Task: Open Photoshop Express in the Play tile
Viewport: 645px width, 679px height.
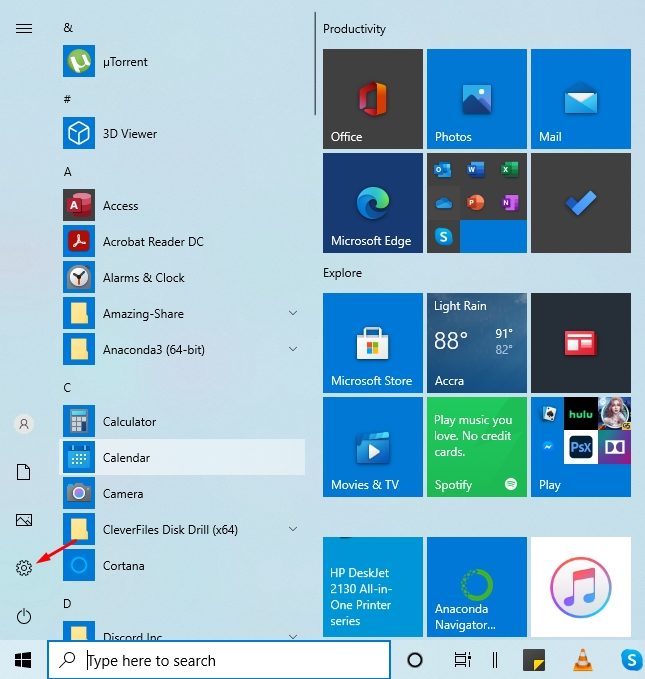Action: 580,447
